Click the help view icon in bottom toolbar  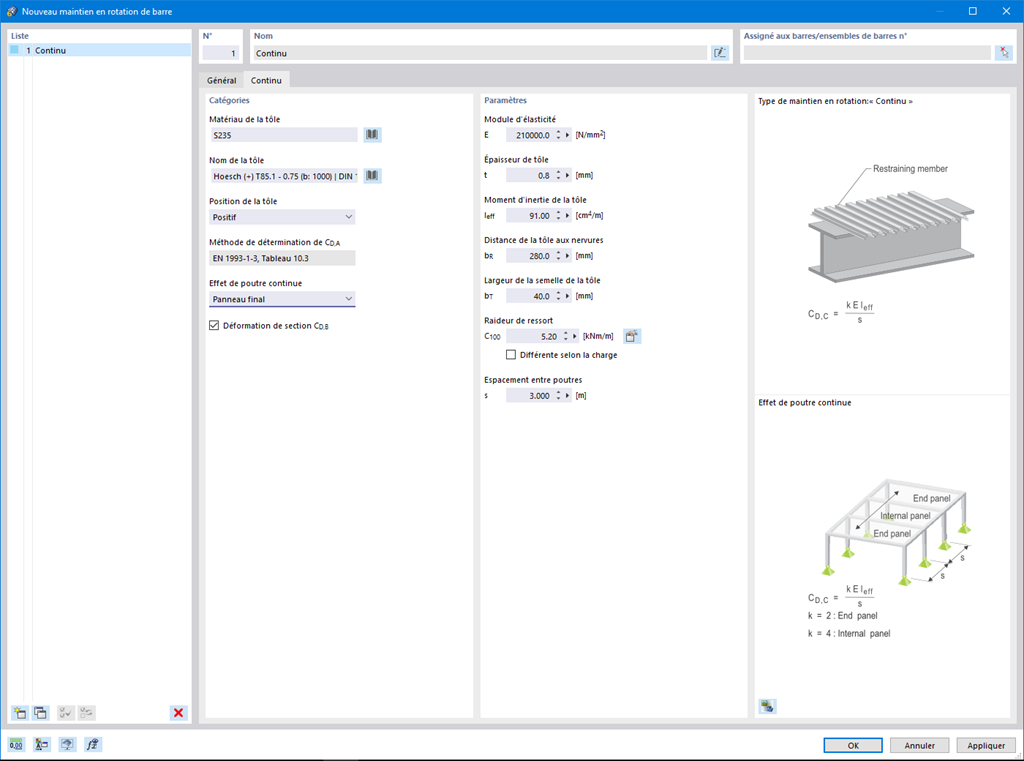(67, 744)
